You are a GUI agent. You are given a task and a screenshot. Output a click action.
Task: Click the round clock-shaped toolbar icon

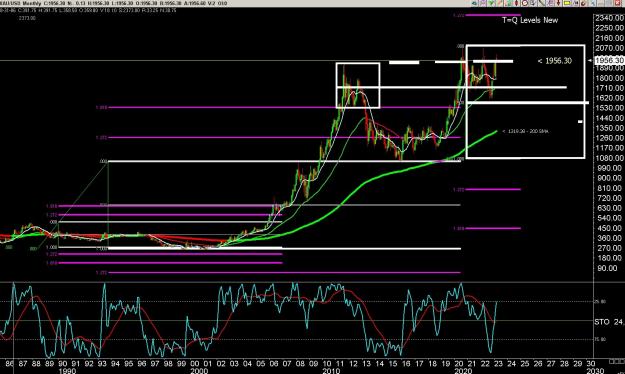pyautogui.click(x=525, y=3)
